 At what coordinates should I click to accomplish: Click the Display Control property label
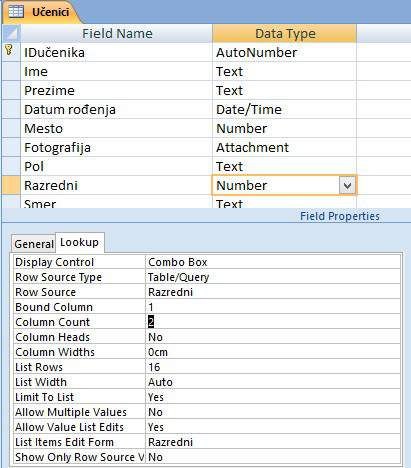[x=79, y=262]
